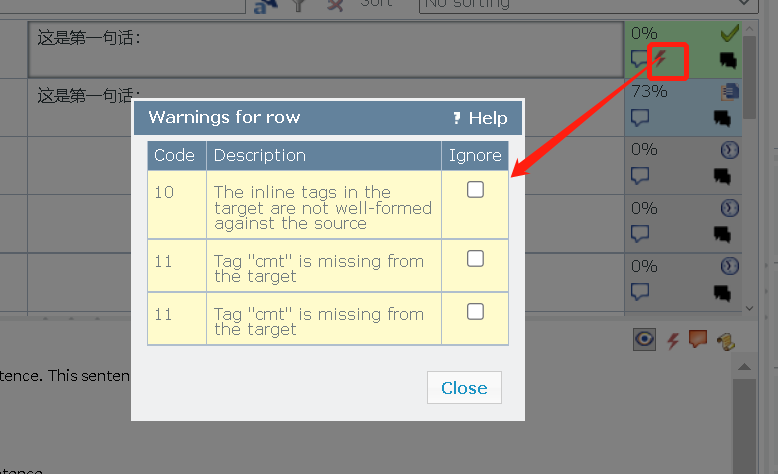Click the document icon next to 73%
The height and width of the screenshot is (474, 778).
(x=730, y=92)
